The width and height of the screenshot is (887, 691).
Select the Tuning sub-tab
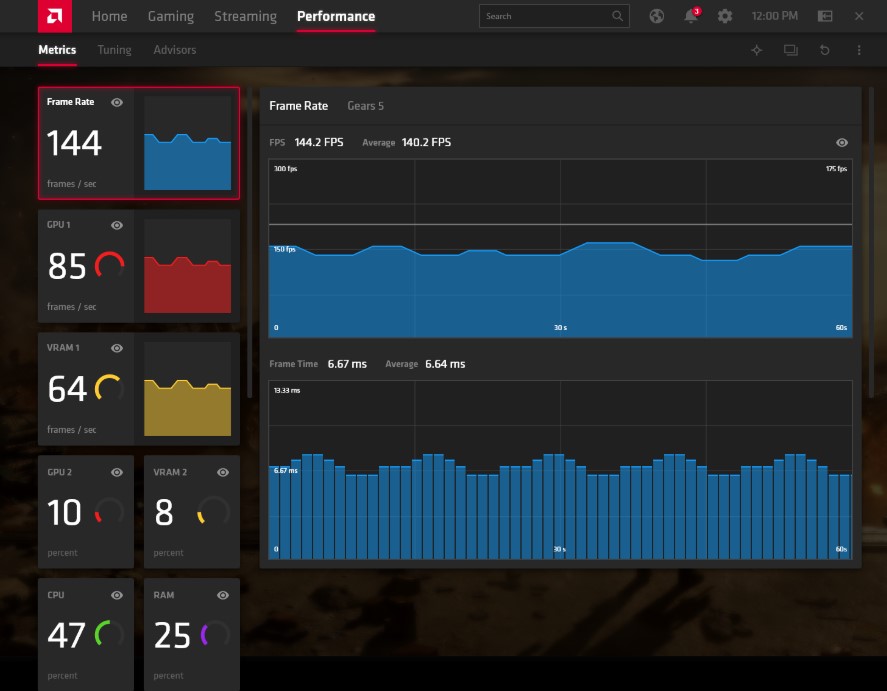[x=114, y=50]
